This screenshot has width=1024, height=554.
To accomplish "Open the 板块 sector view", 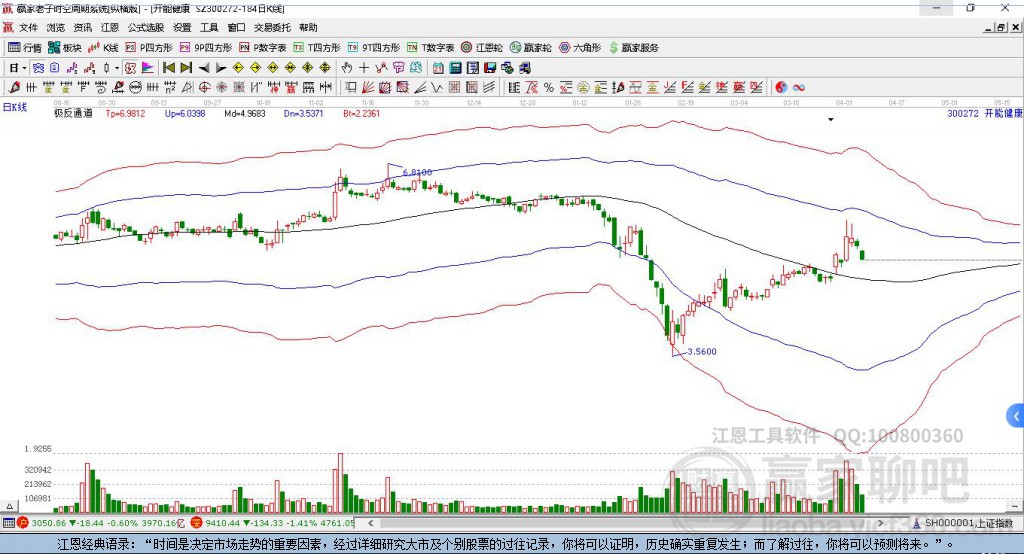I will click(65, 48).
